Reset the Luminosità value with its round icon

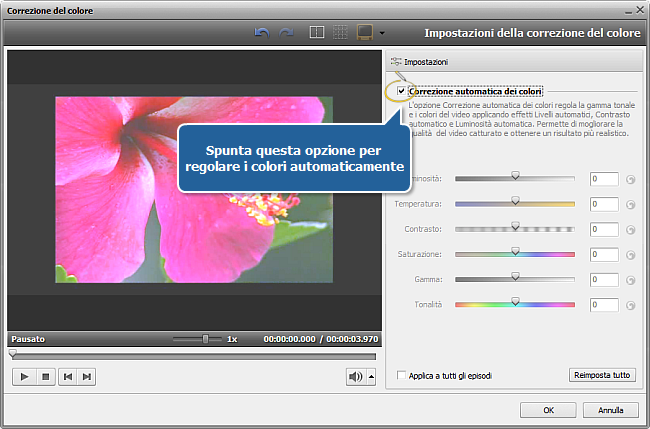(630, 179)
